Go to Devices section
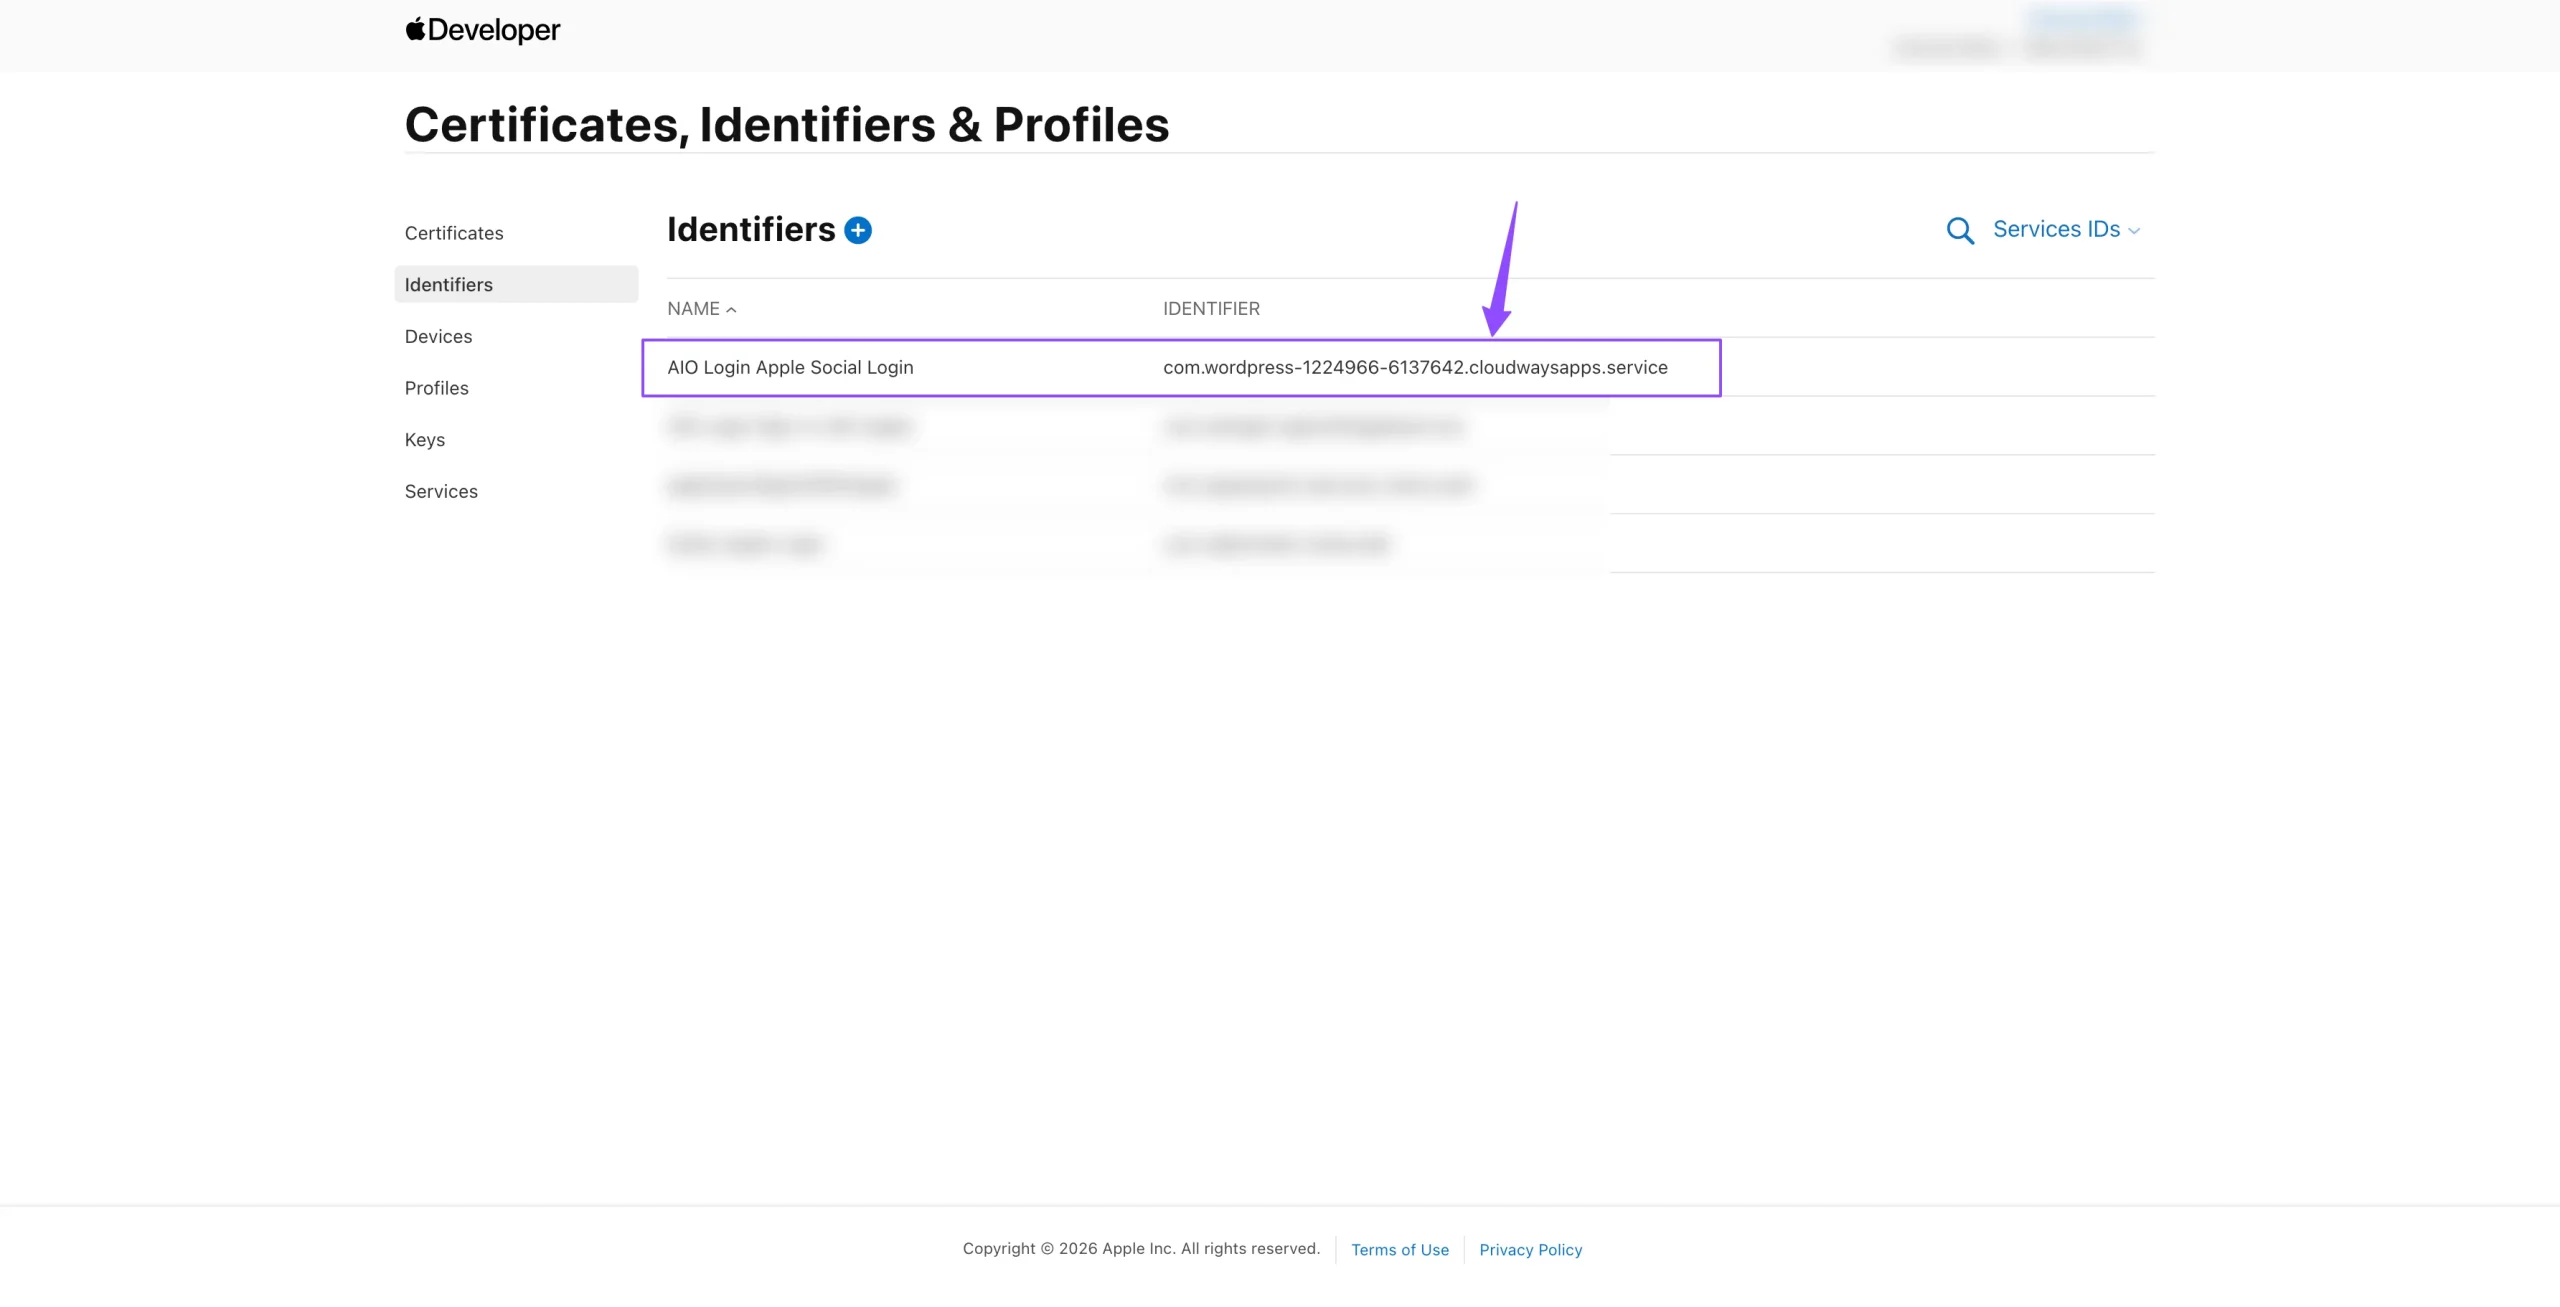The height and width of the screenshot is (1307, 2560). (x=438, y=336)
